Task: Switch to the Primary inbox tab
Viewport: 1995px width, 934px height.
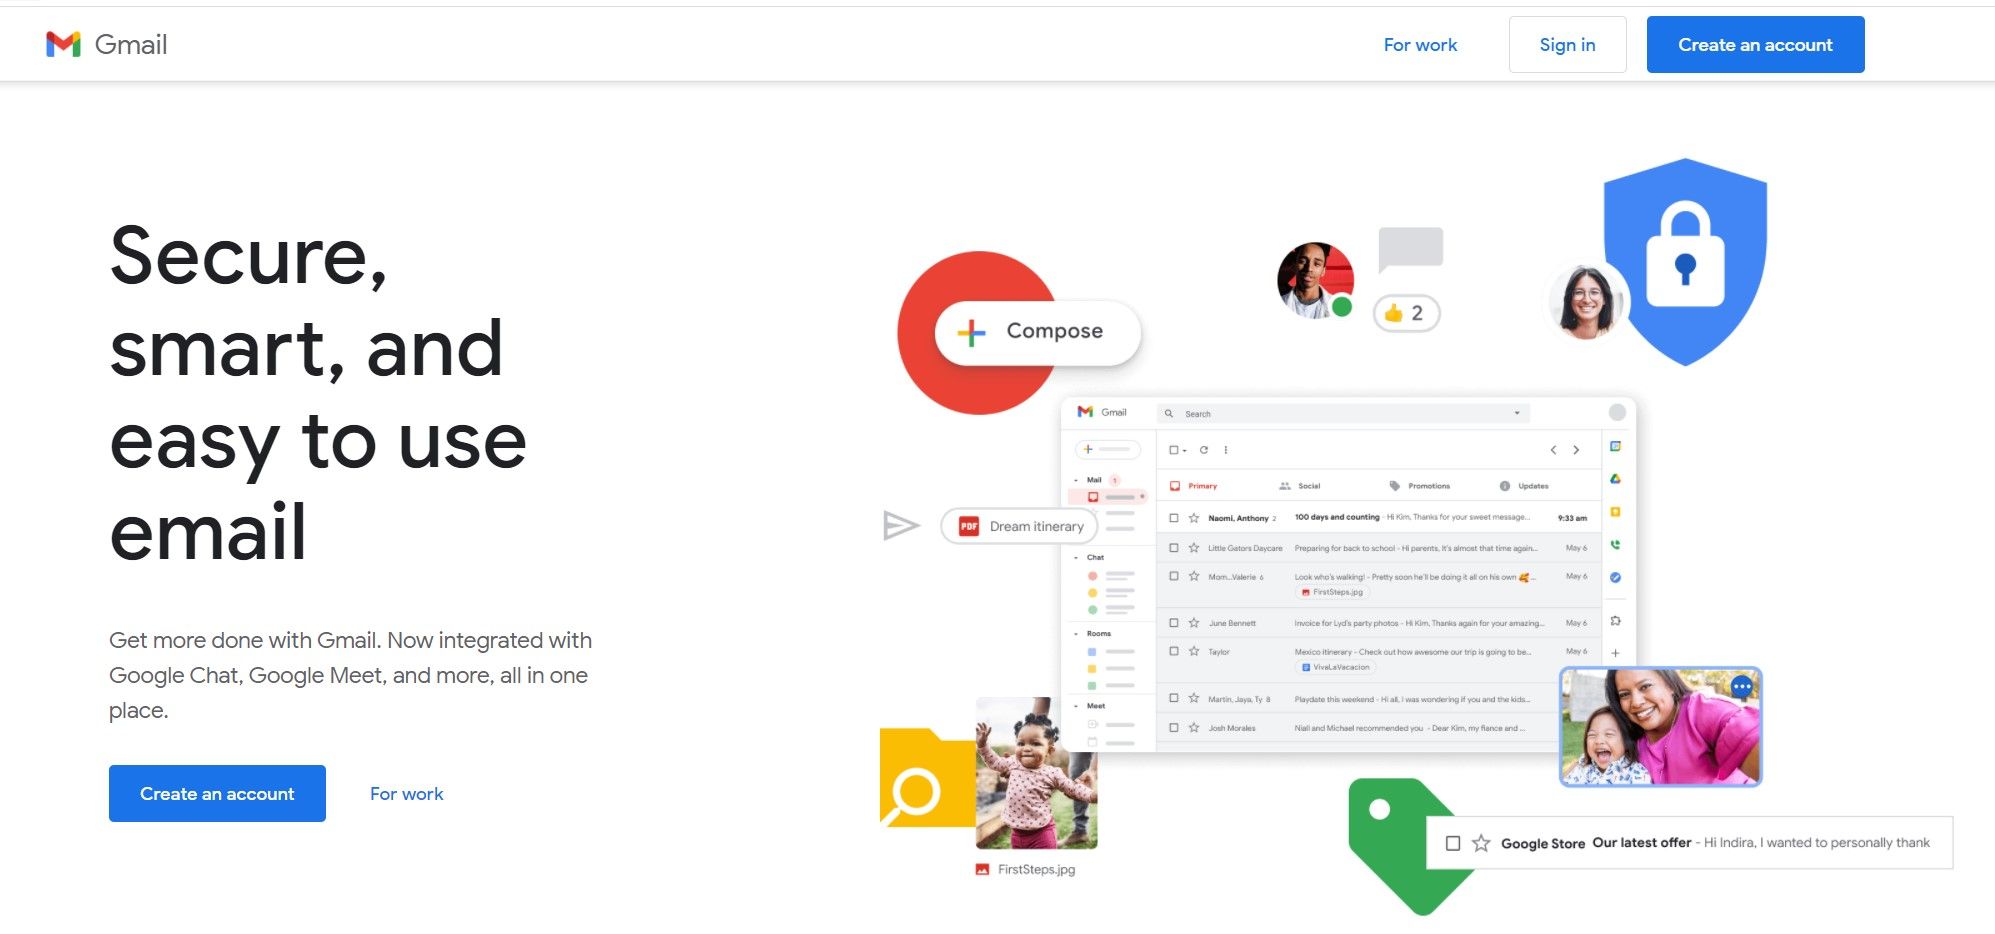Action: [1194, 486]
